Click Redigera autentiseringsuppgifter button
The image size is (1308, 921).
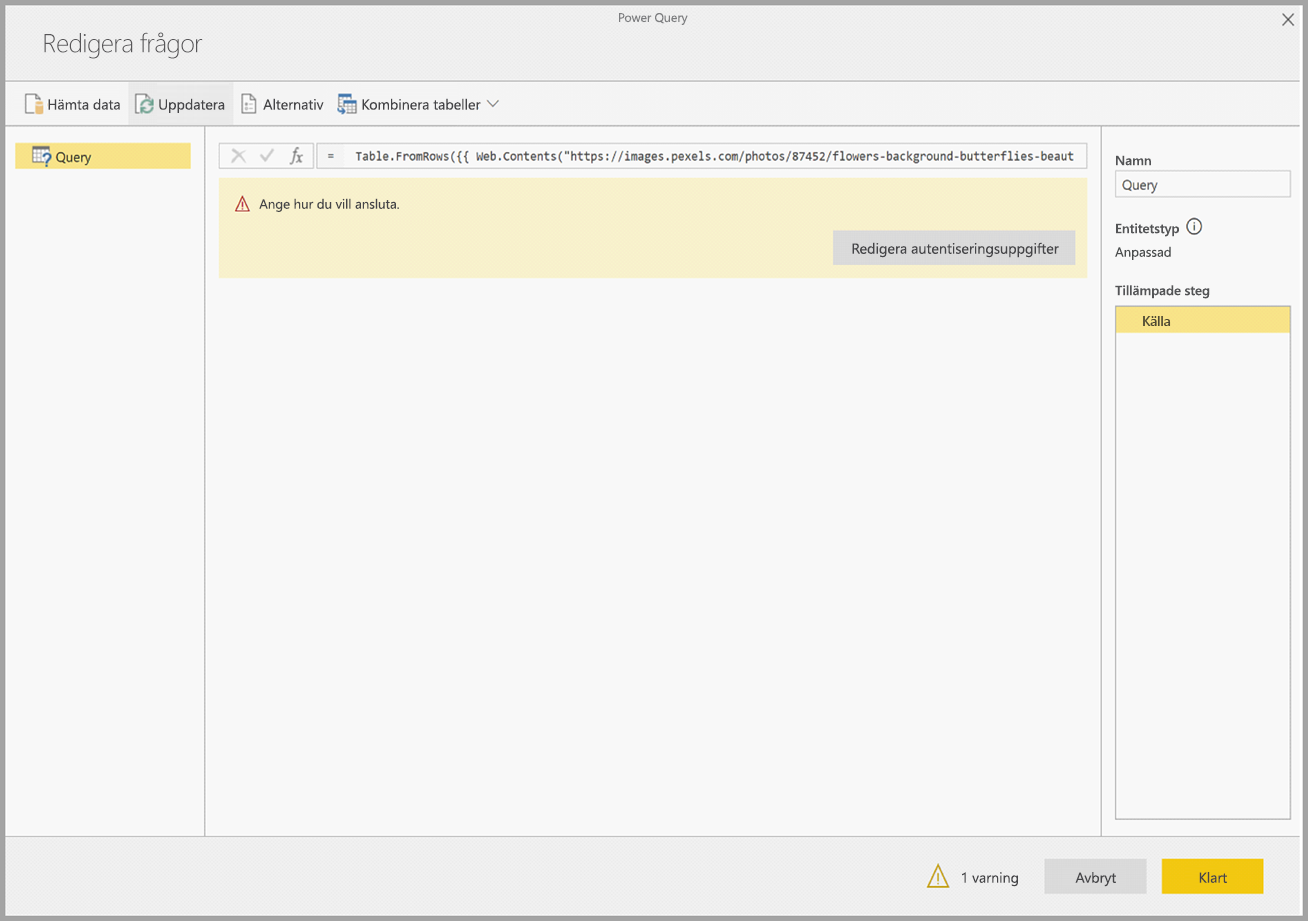pos(954,248)
